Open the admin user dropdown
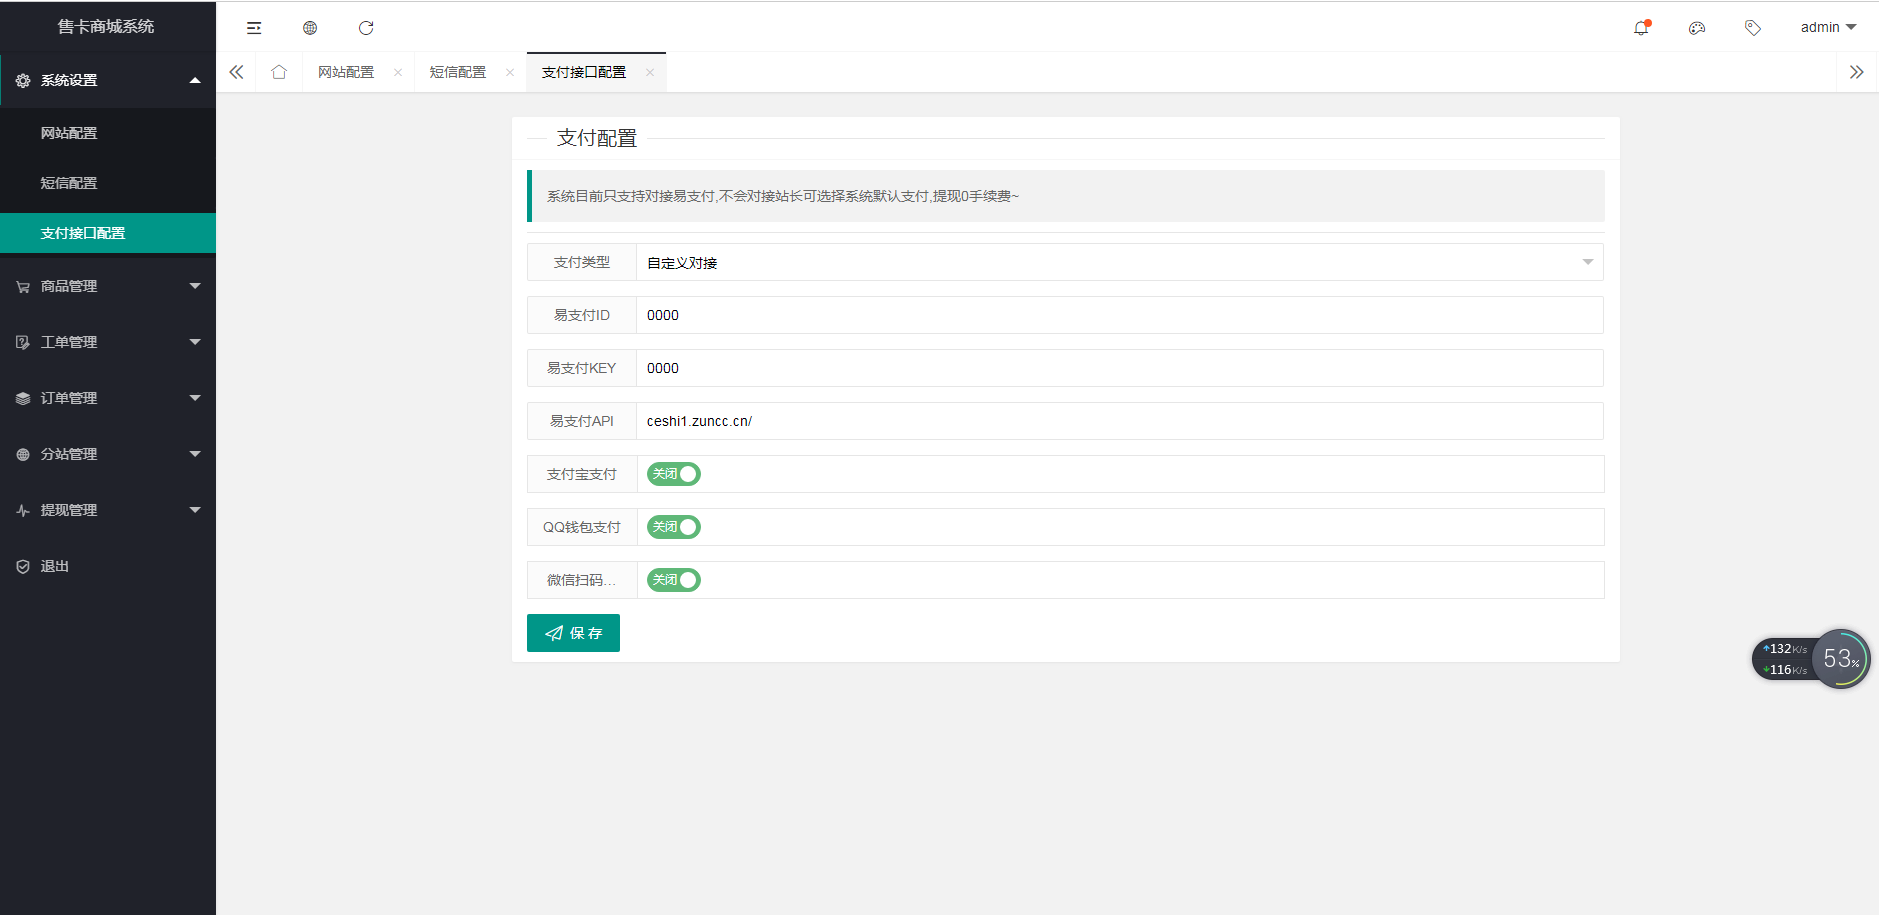This screenshot has width=1879, height=915. click(x=1828, y=27)
